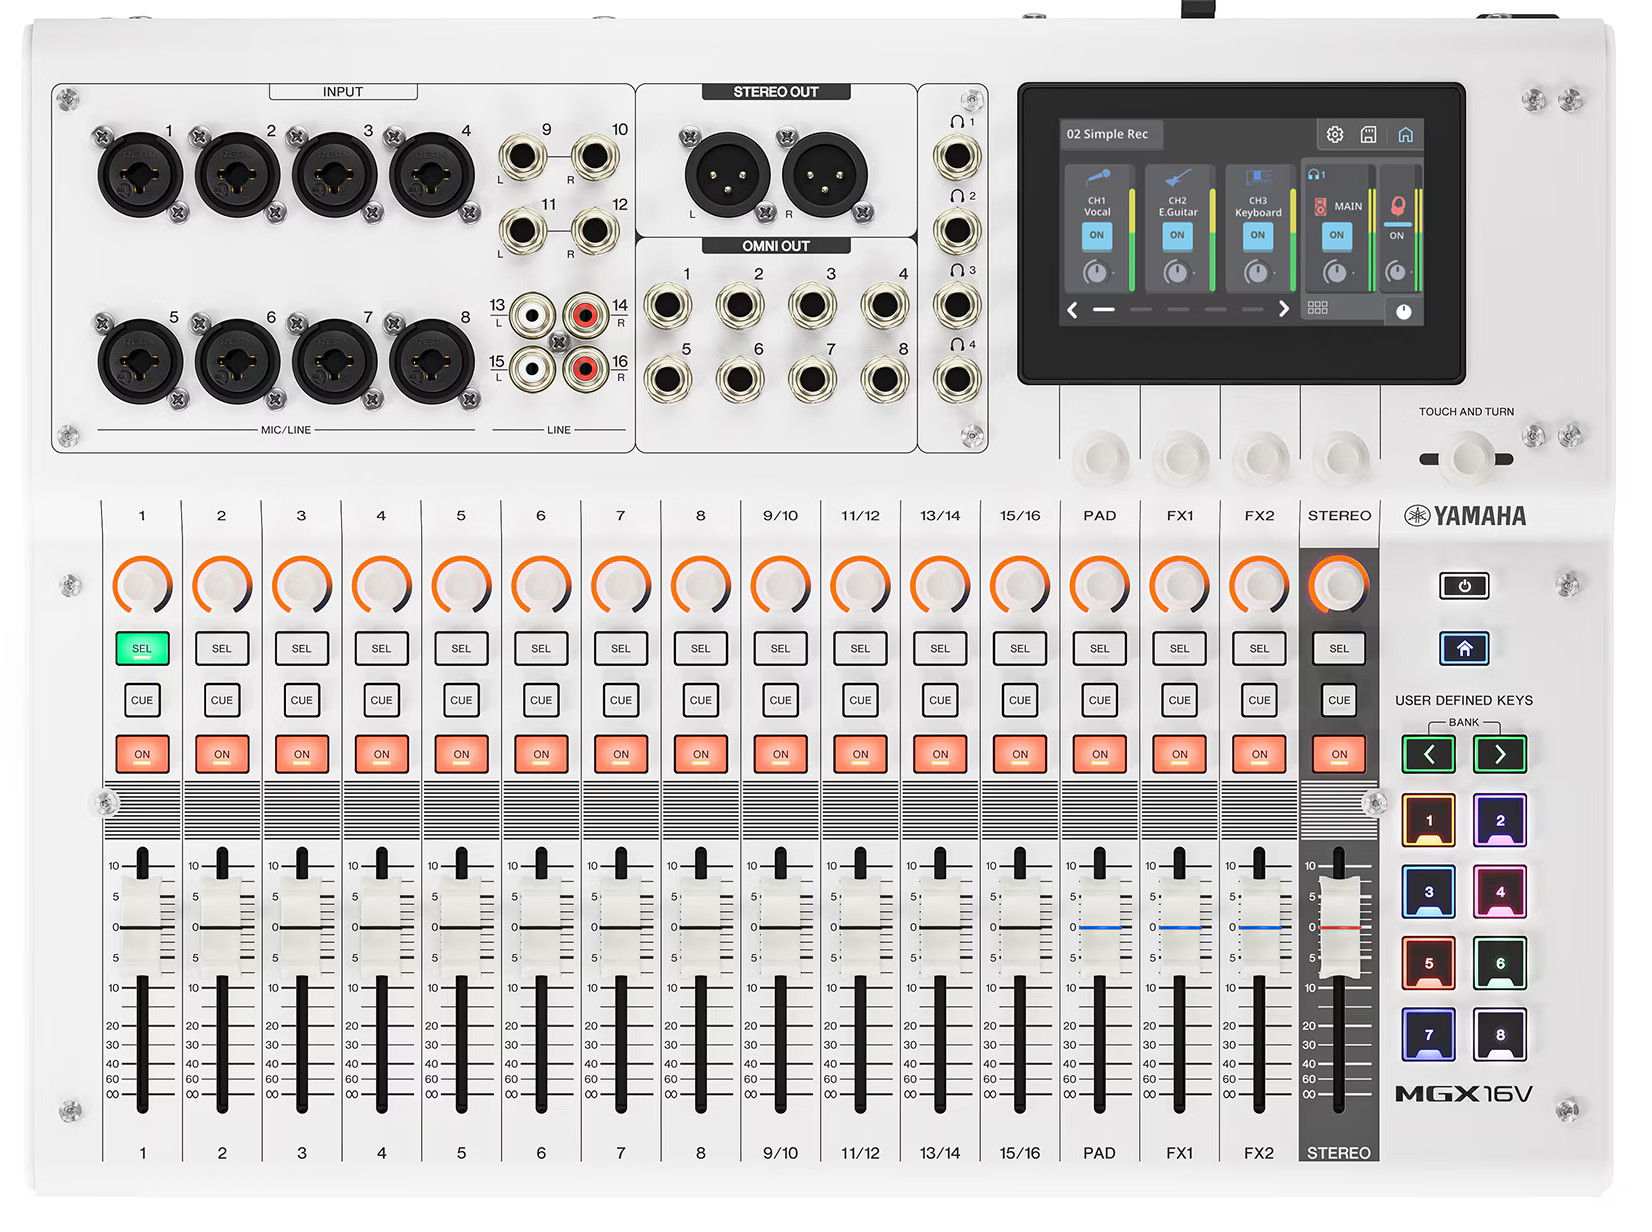The image size is (1652, 1232).
Task: Tap the settings gear on the touchscreen
Action: [1334, 135]
